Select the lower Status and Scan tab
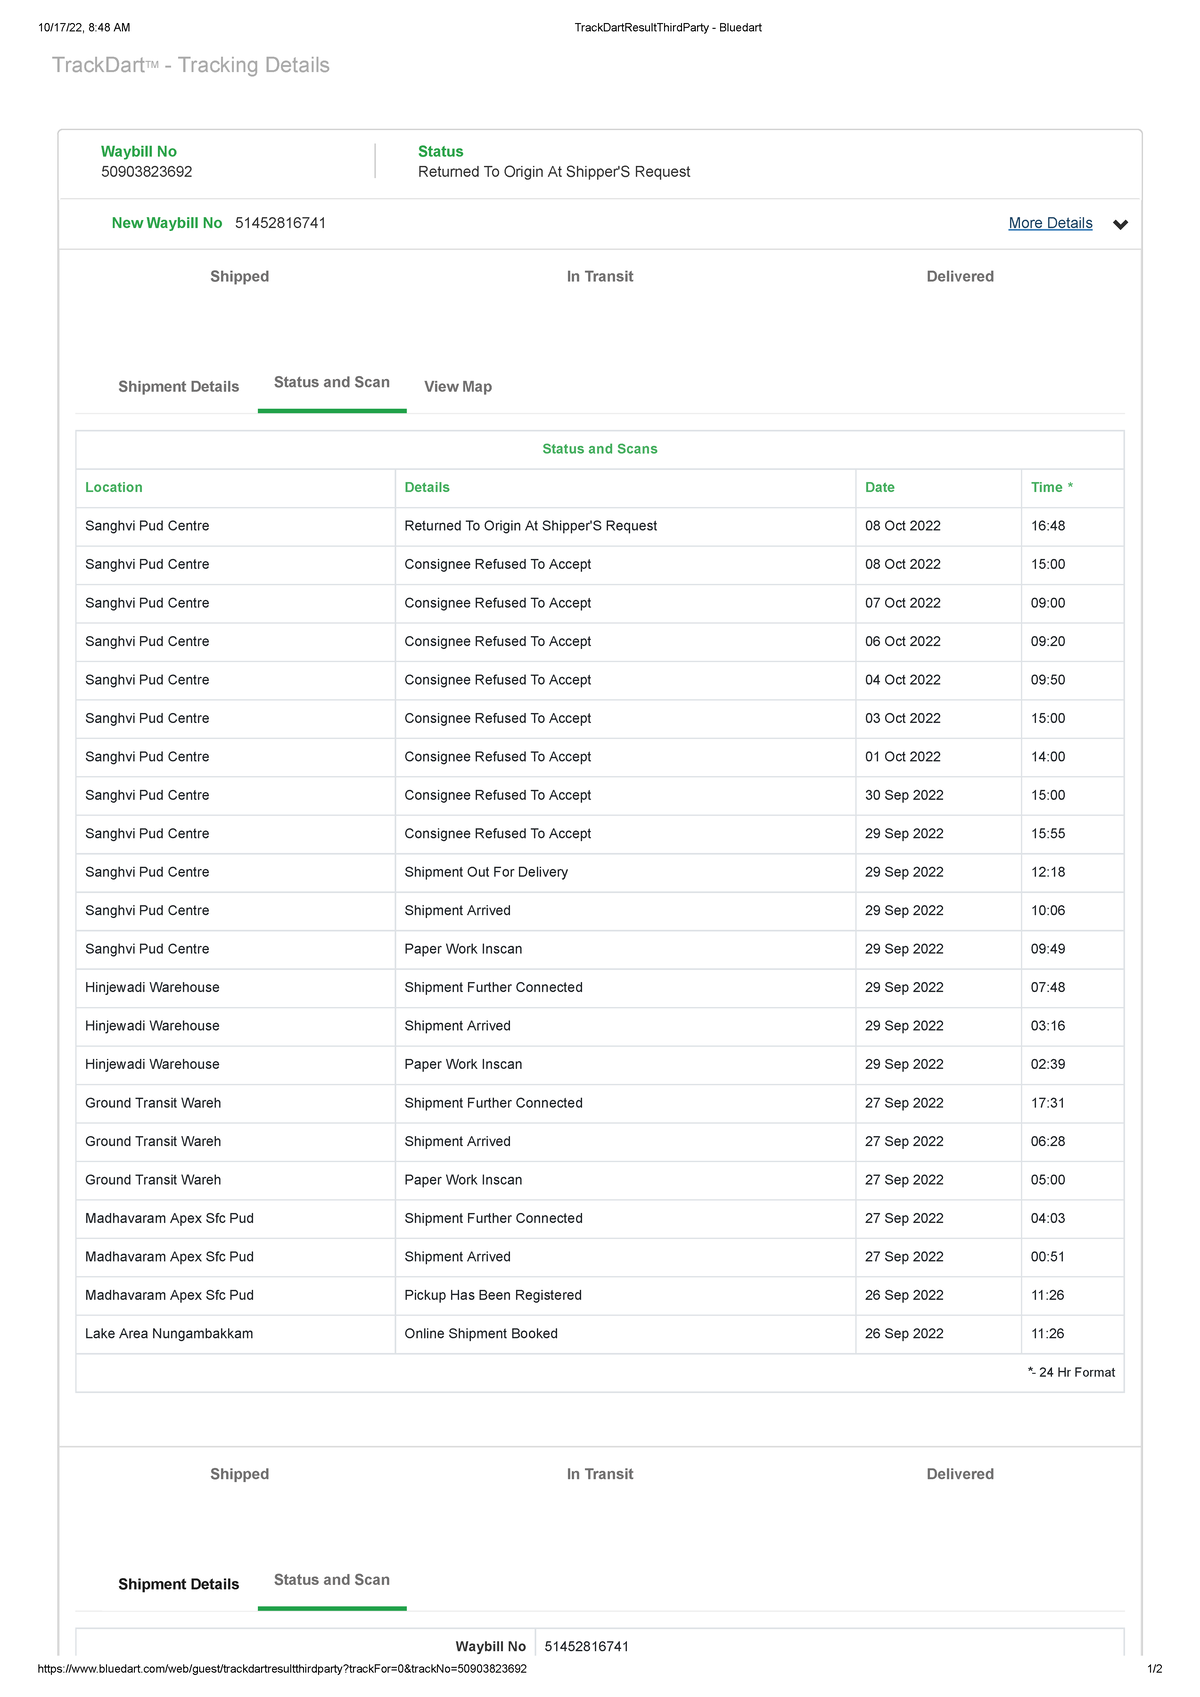Screen dimensions: 1200x1697 (332, 1580)
